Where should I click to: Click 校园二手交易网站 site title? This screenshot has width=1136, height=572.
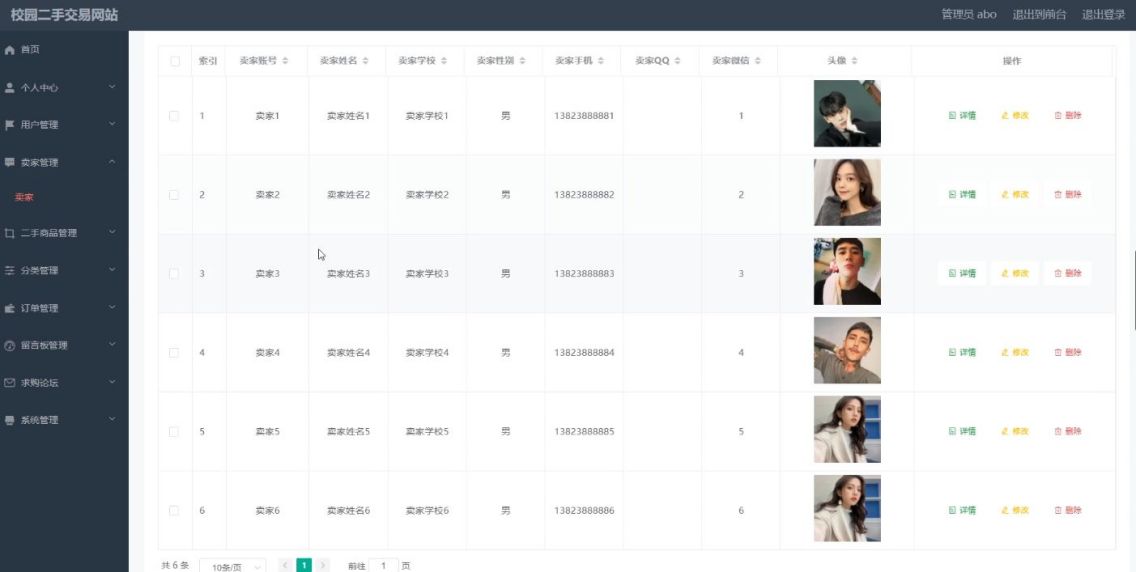64,15
